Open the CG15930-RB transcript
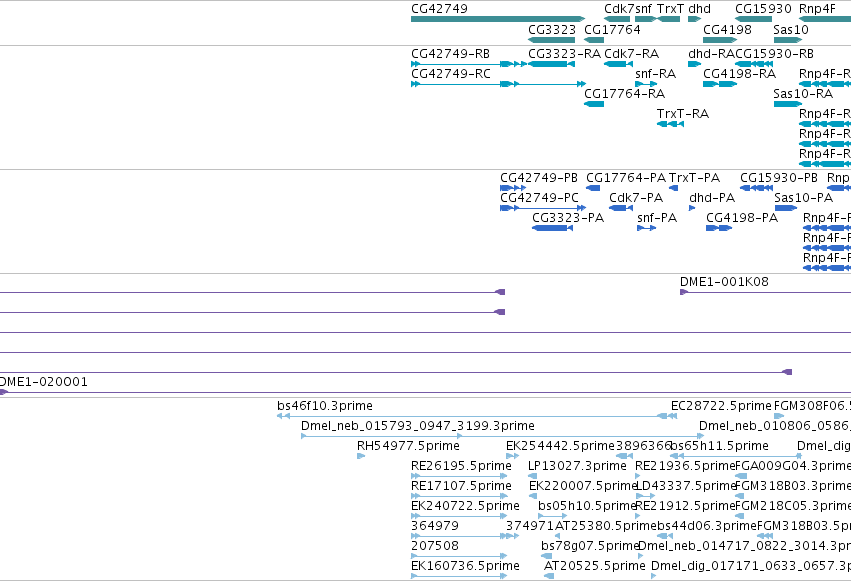The image size is (851, 581). 754,64
